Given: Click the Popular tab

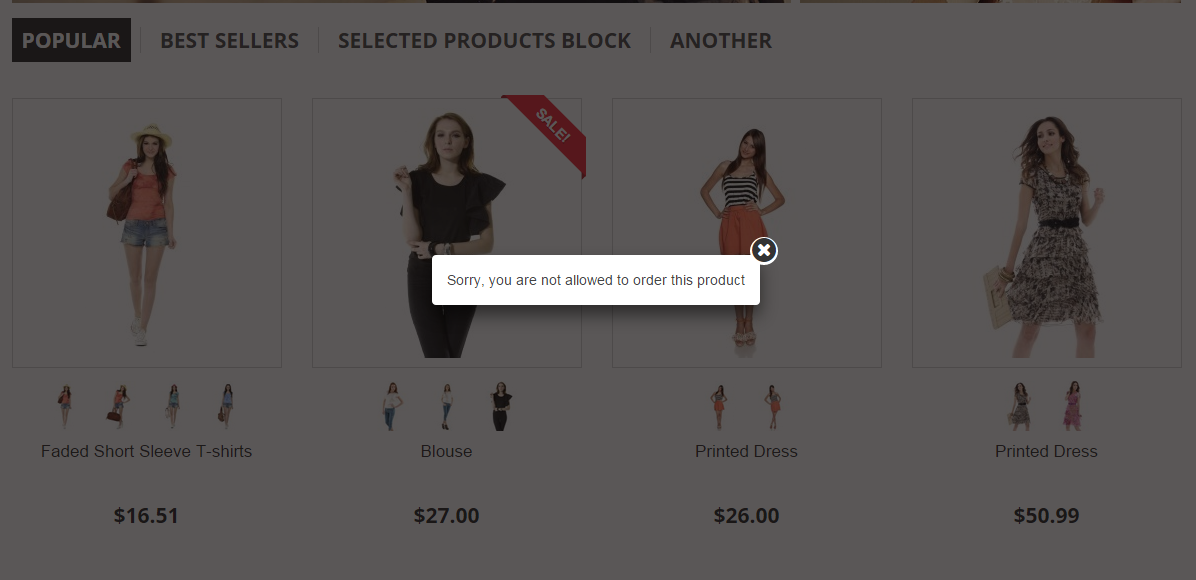Looking at the screenshot, I should pos(71,41).
